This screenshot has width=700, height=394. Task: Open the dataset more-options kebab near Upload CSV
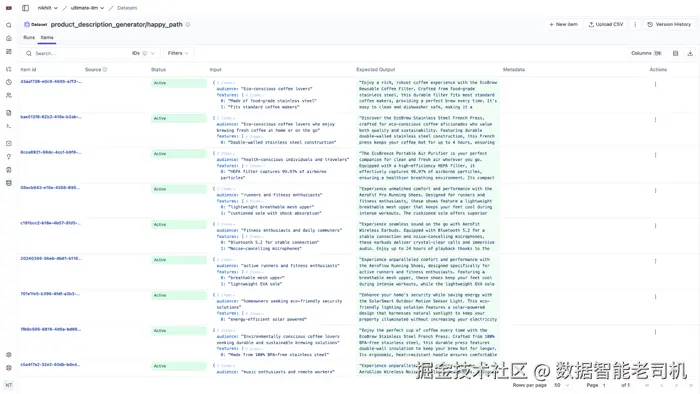point(635,25)
